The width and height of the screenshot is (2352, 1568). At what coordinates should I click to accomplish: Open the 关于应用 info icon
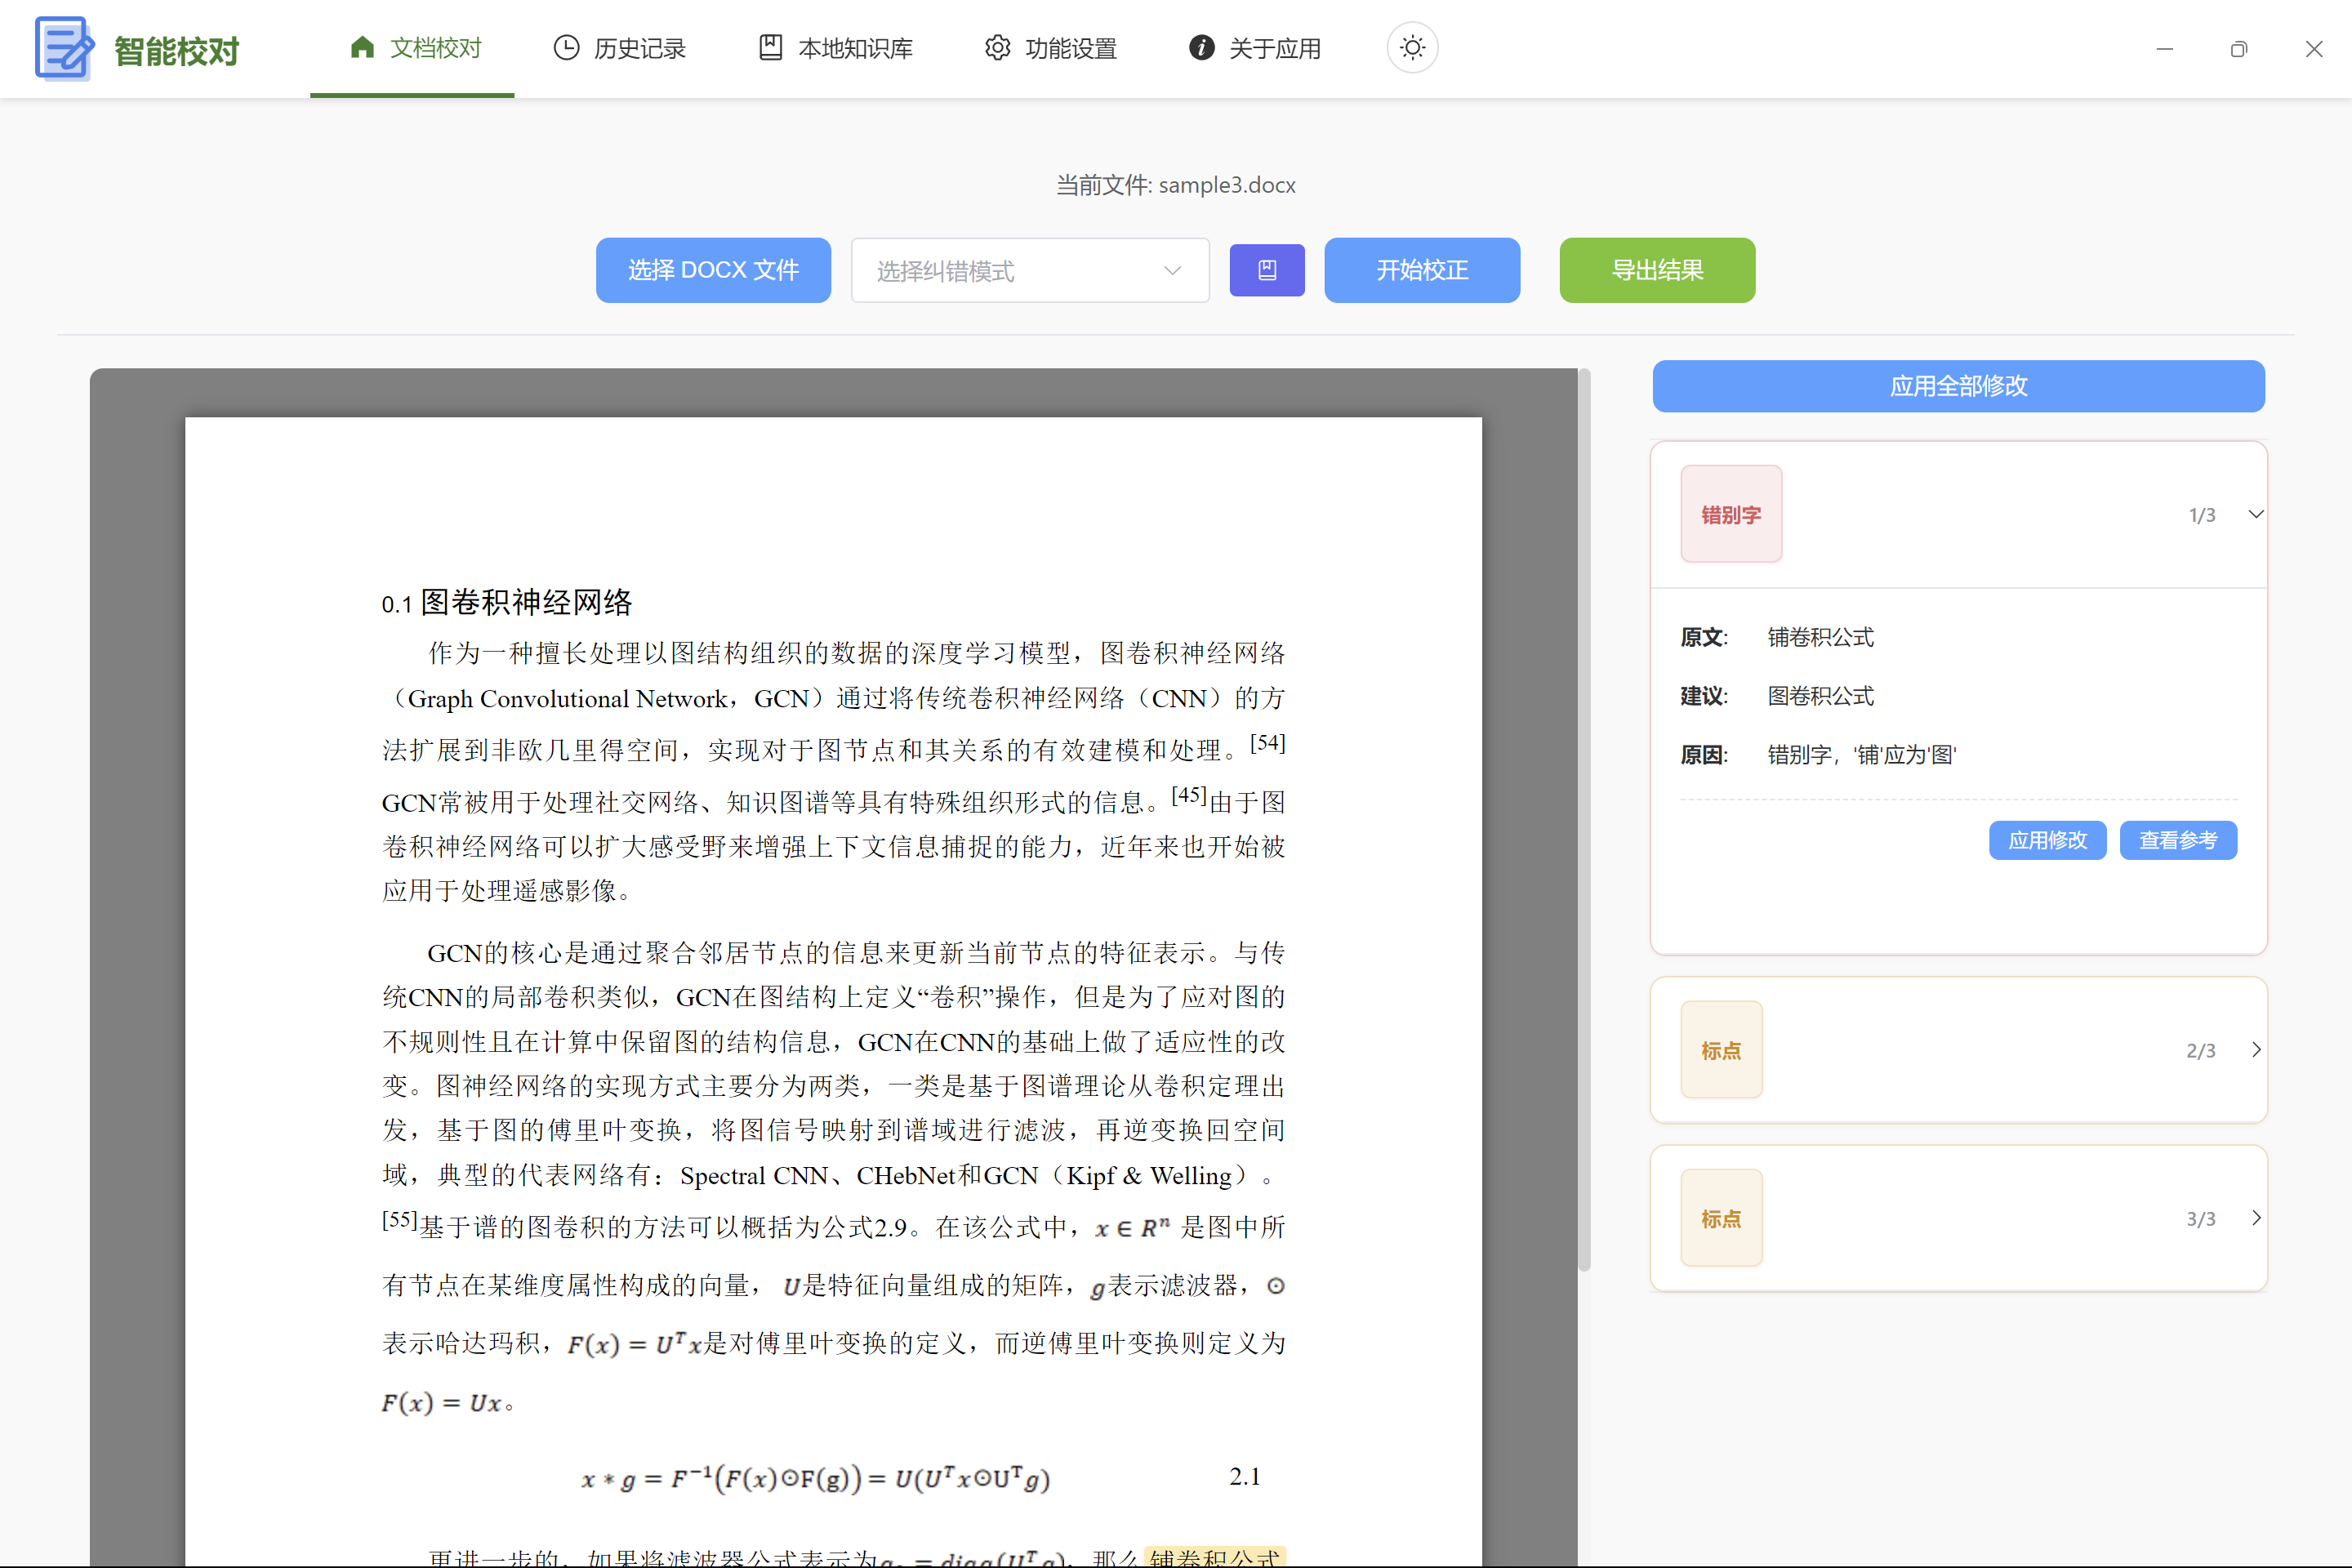(x=1200, y=47)
